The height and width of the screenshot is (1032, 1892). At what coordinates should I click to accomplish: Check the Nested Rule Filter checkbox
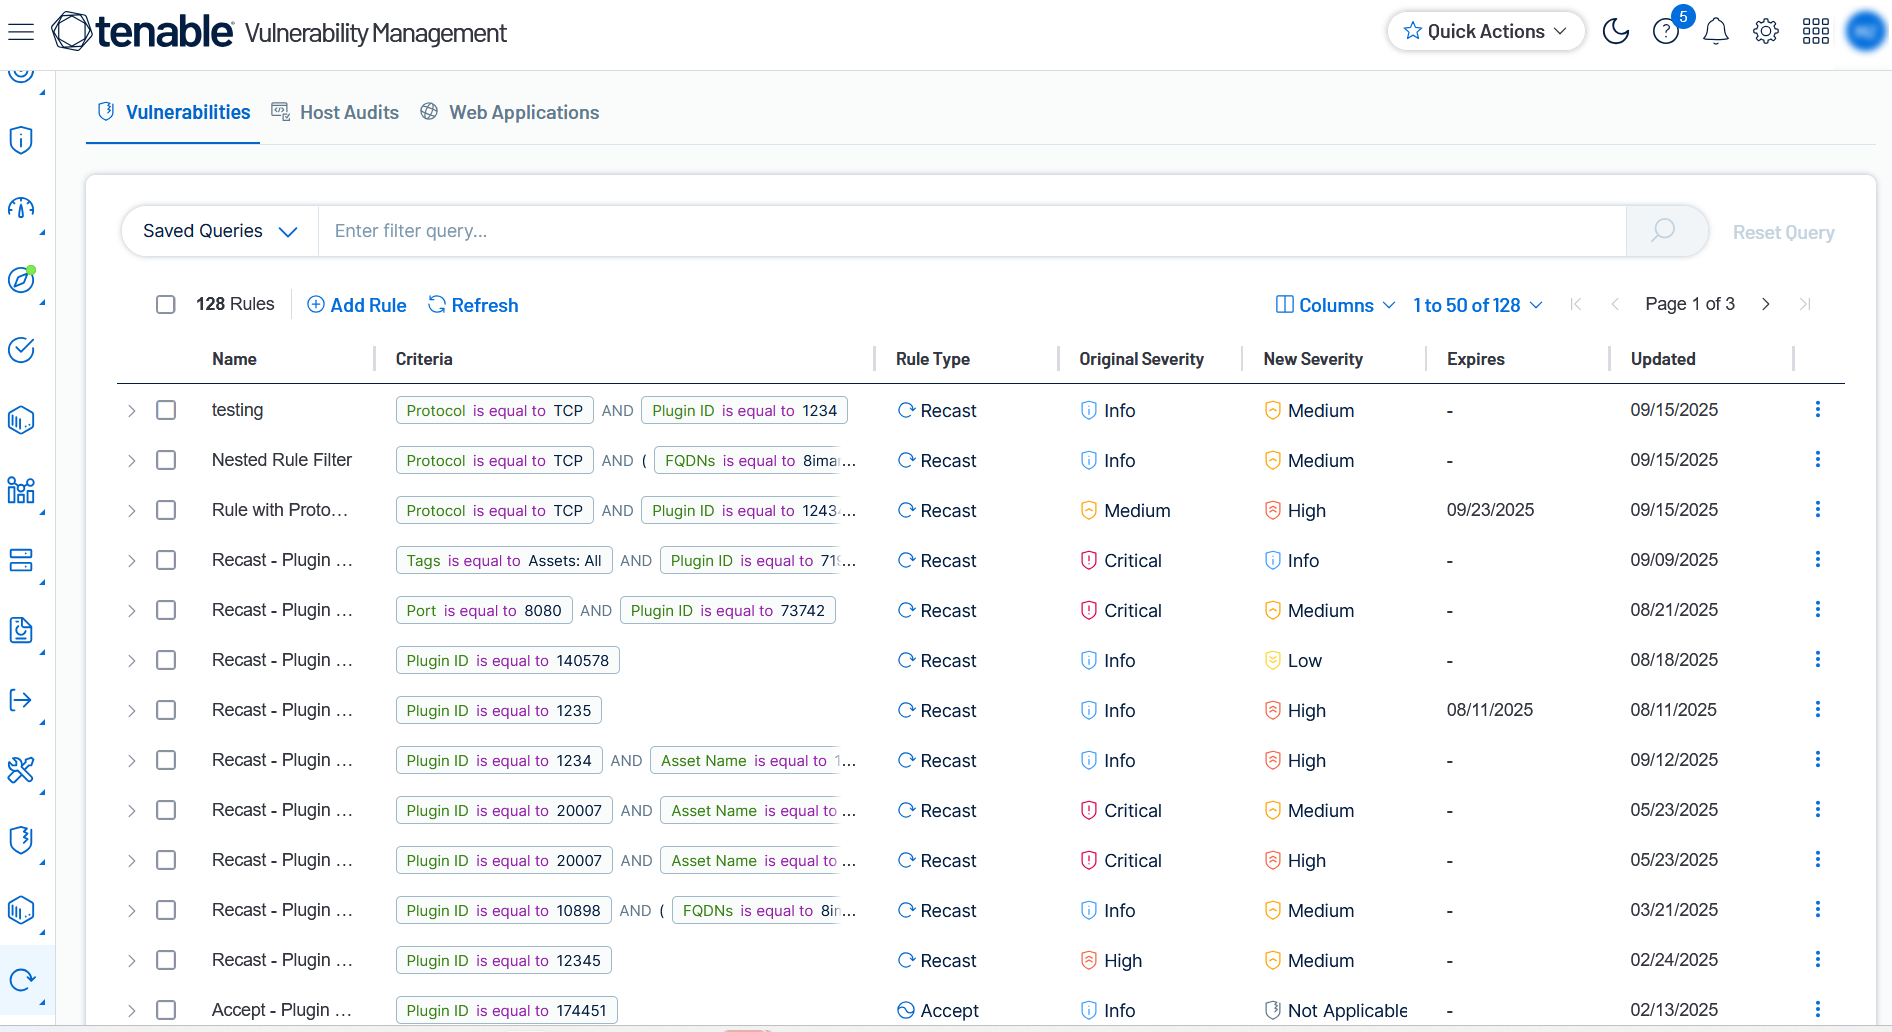[166, 460]
